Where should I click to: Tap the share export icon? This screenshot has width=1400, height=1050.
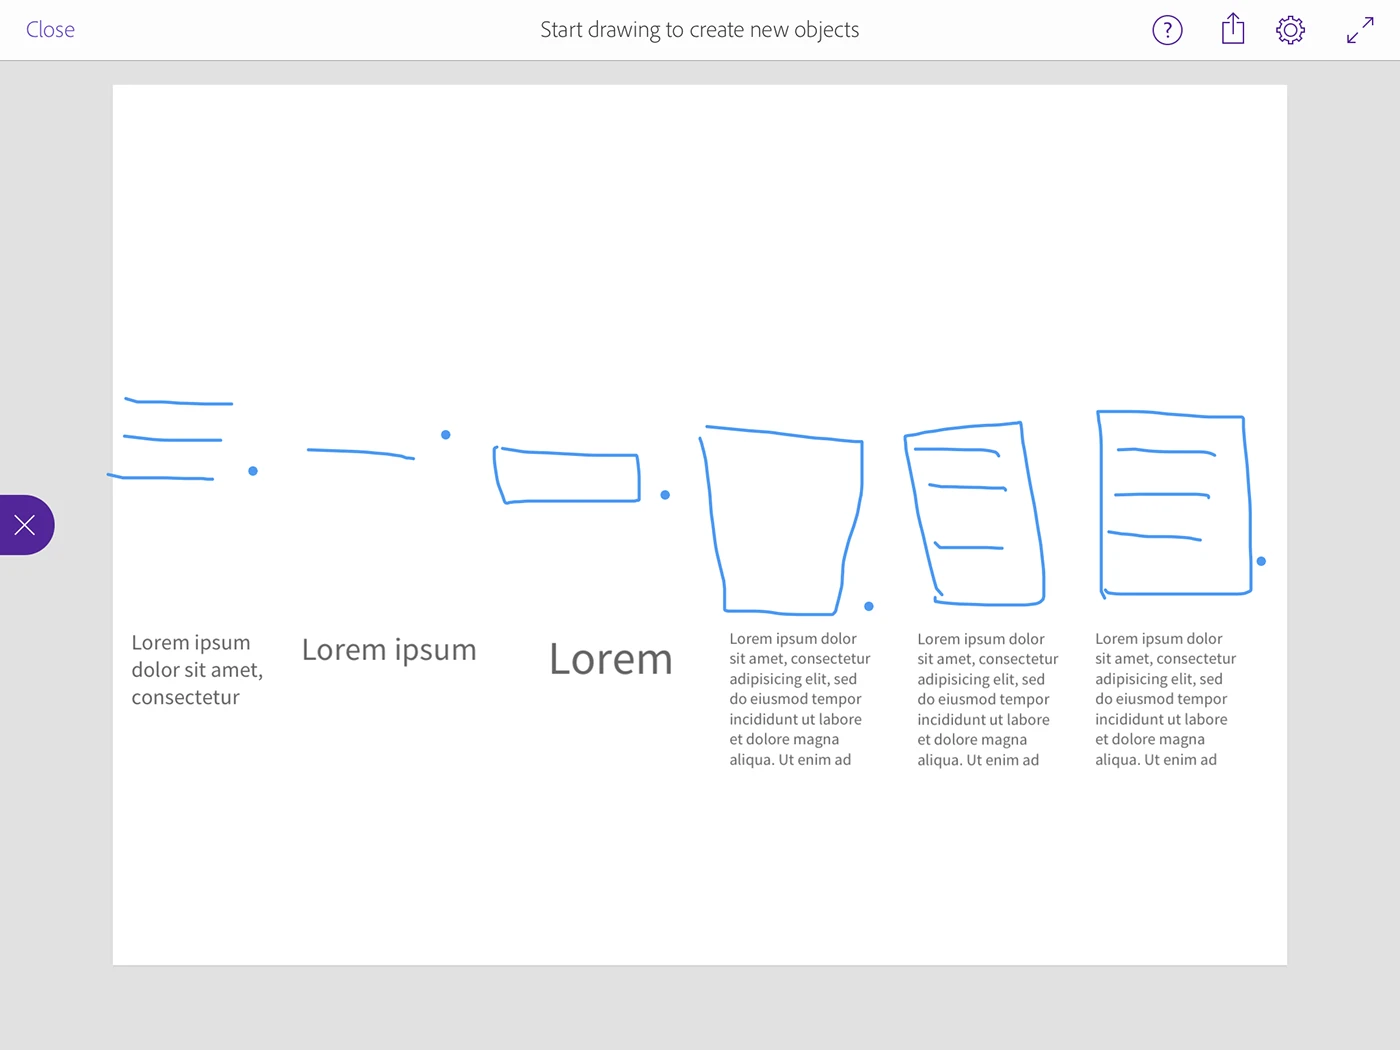pos(1233,29)
